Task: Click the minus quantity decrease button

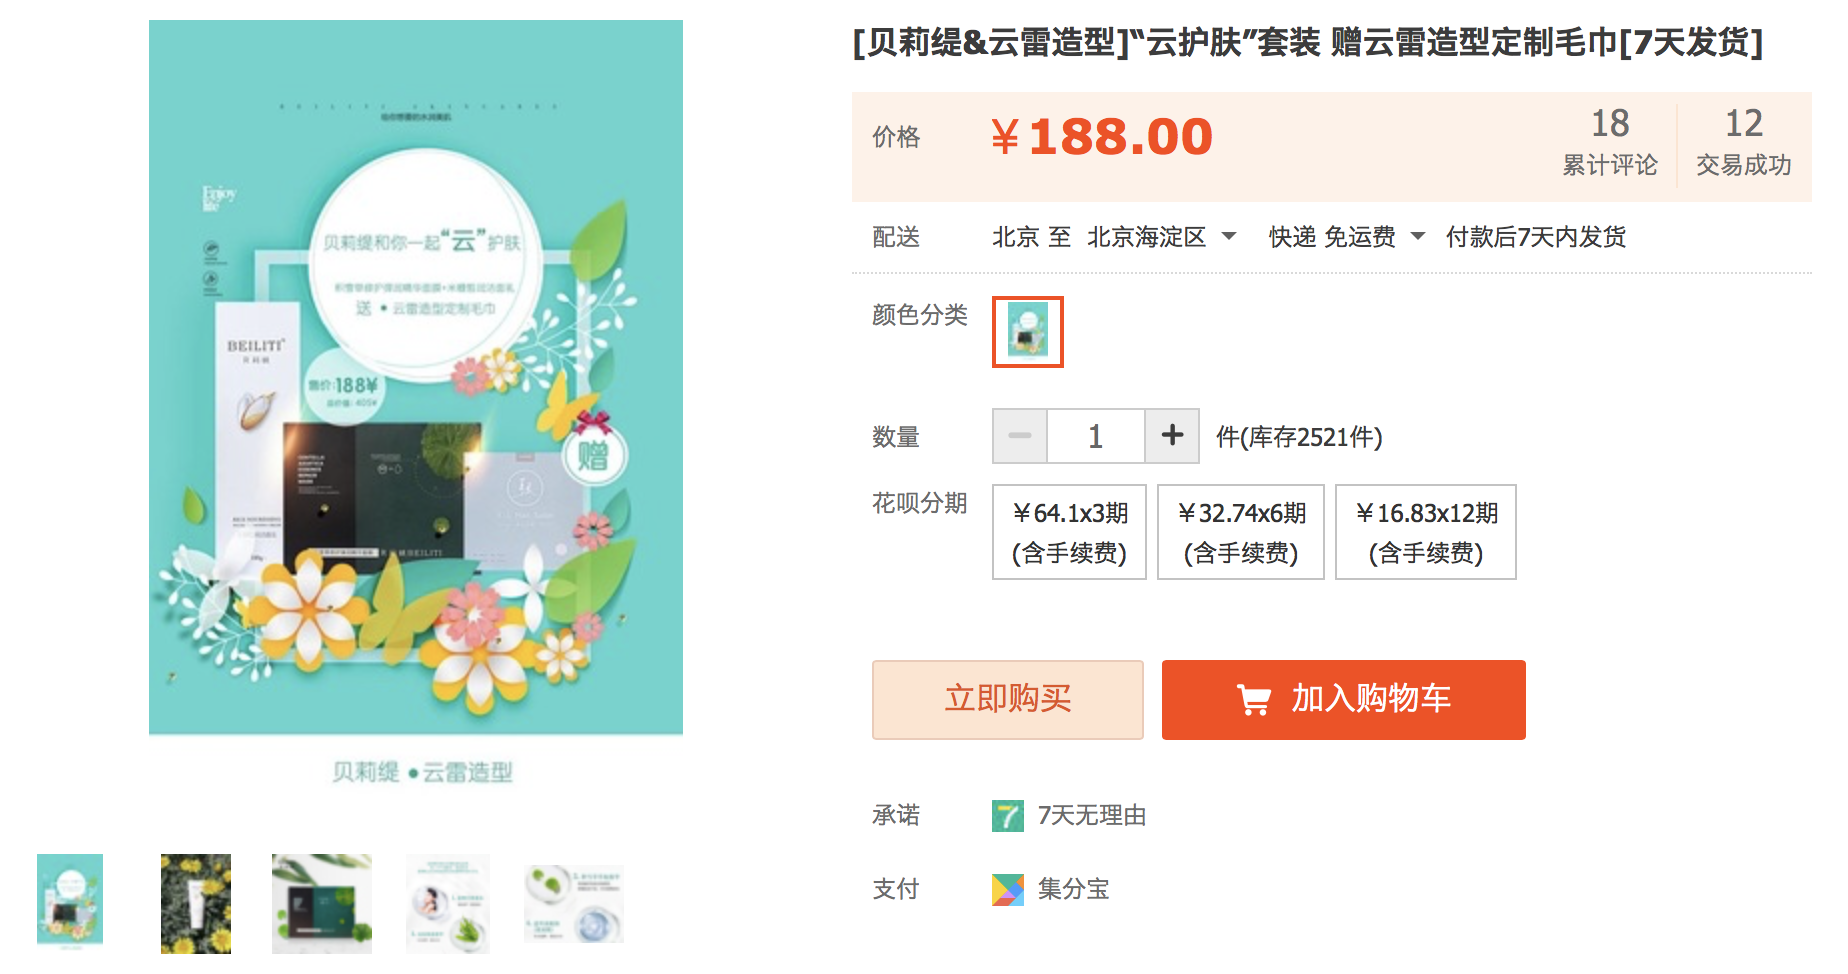Action: tap(1019, 436)
